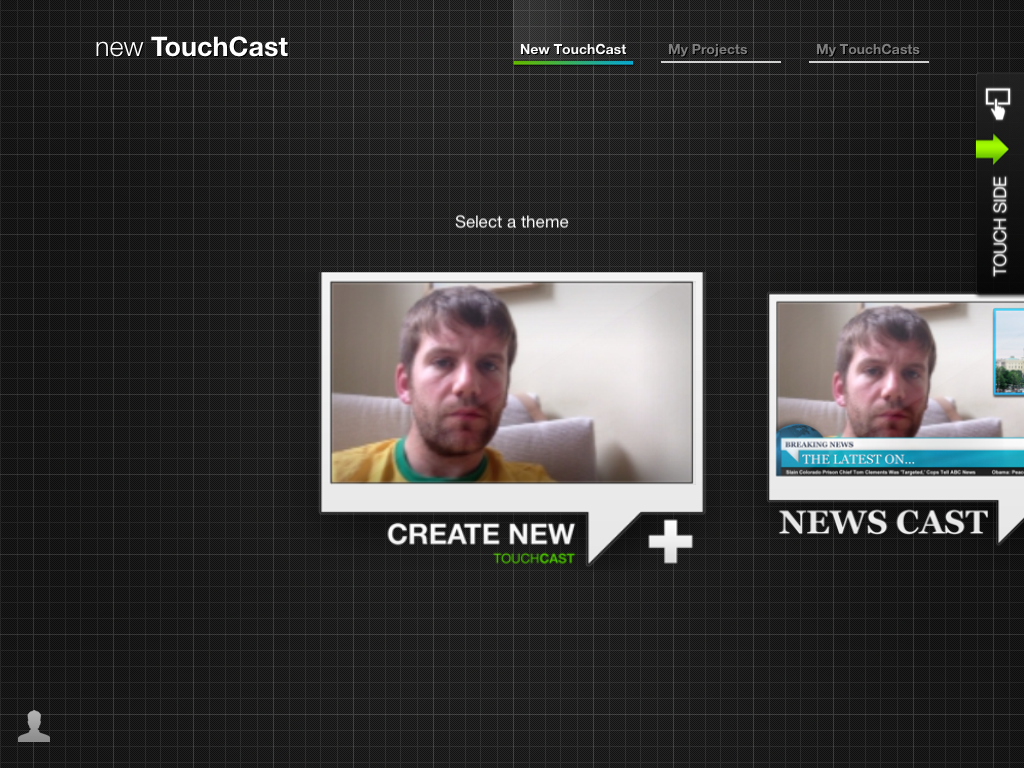1024x768 pixels.
Task: Stay on the New TouchCast tab
Action: click(572, 48)
